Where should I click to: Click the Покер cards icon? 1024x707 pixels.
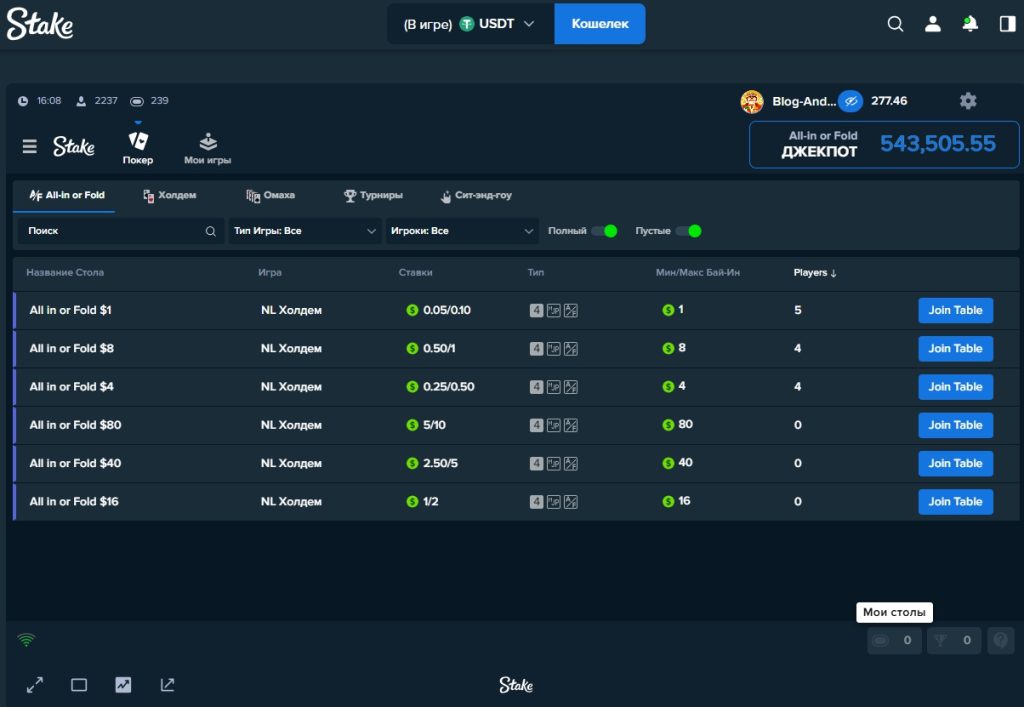138,142
